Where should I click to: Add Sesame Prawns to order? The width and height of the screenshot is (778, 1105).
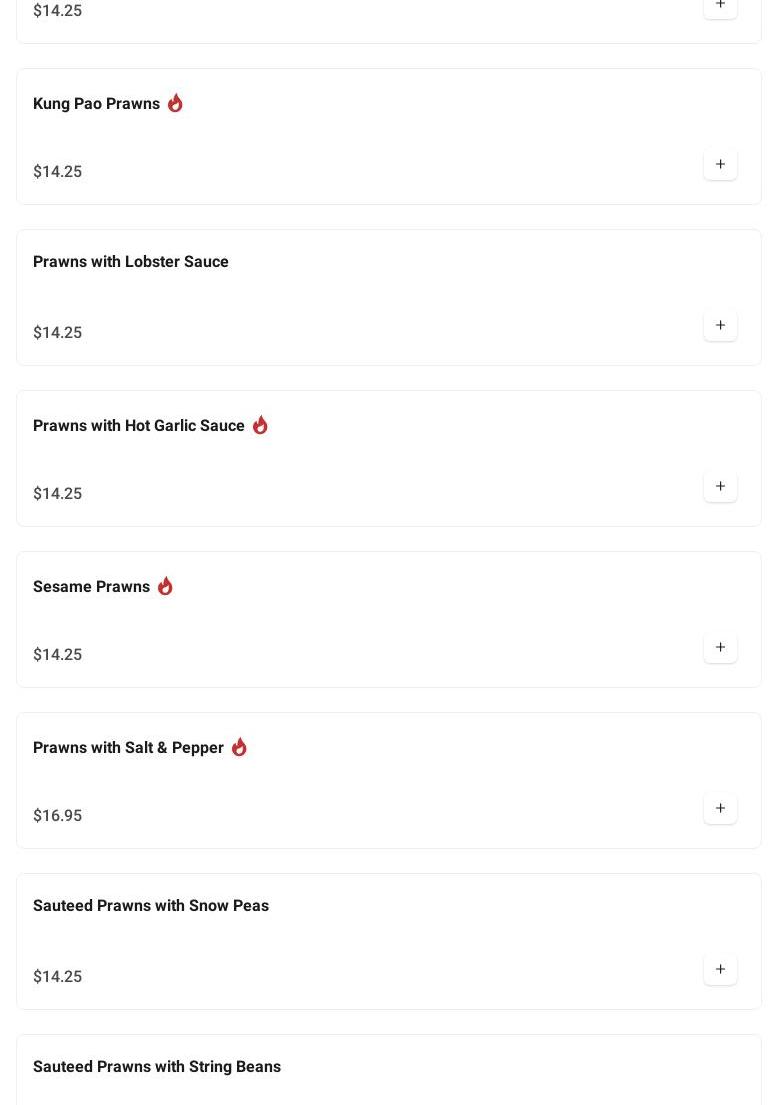pyautogui.click(x=720, y=648)
